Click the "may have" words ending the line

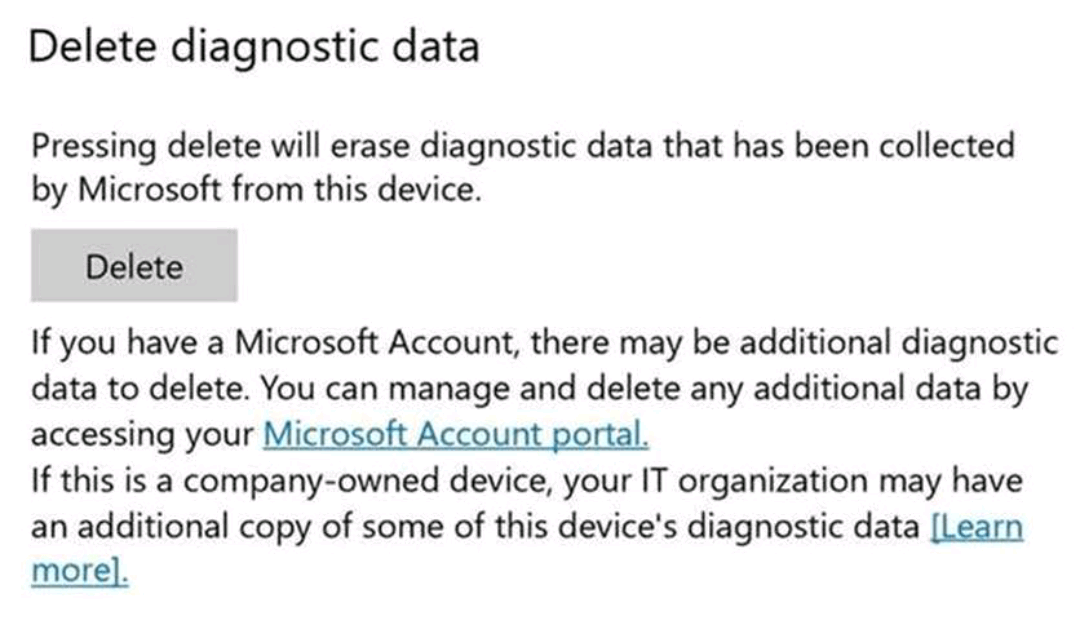coord(962,481)
